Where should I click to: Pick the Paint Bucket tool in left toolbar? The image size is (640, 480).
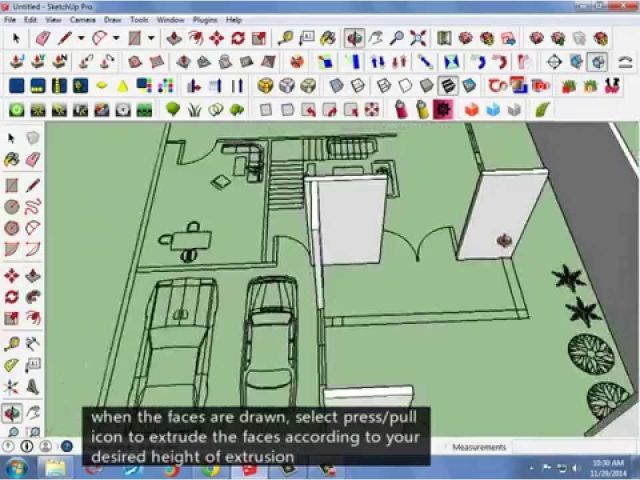[x=11, y=160]
